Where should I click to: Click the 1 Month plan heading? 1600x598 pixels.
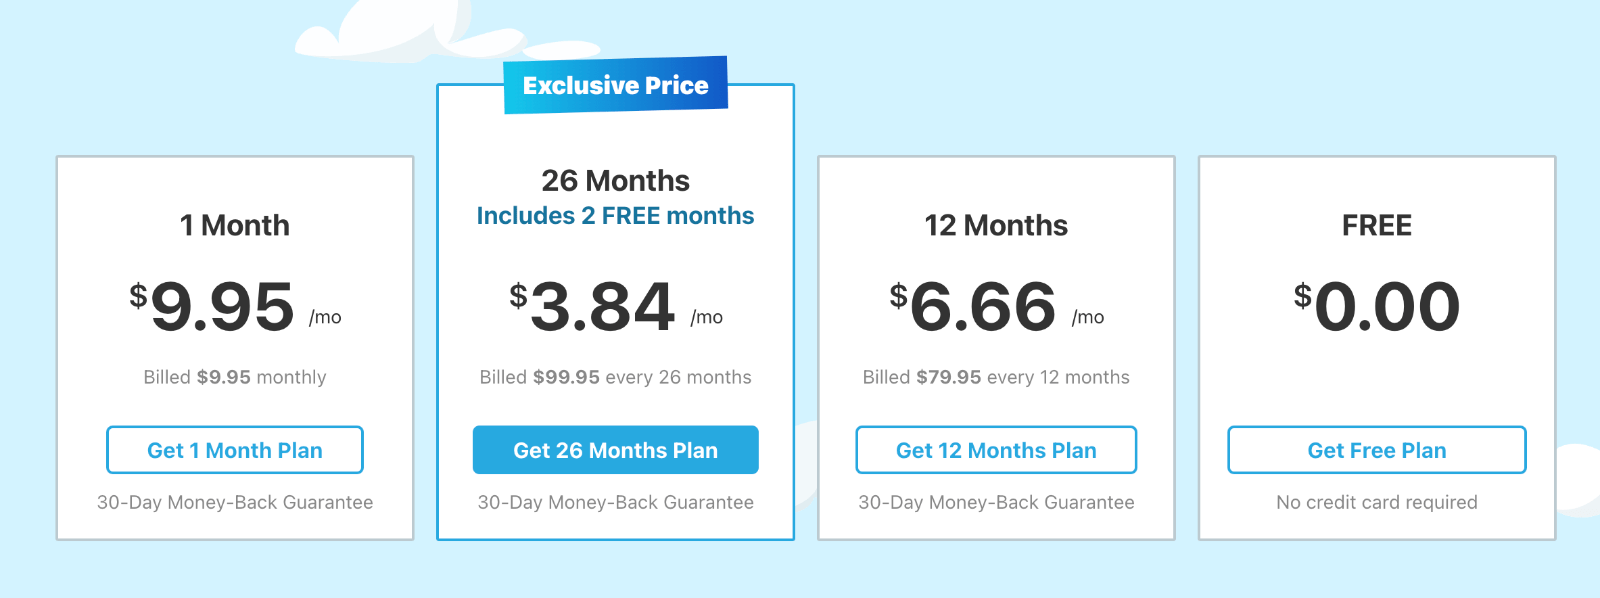coord(235,225)
